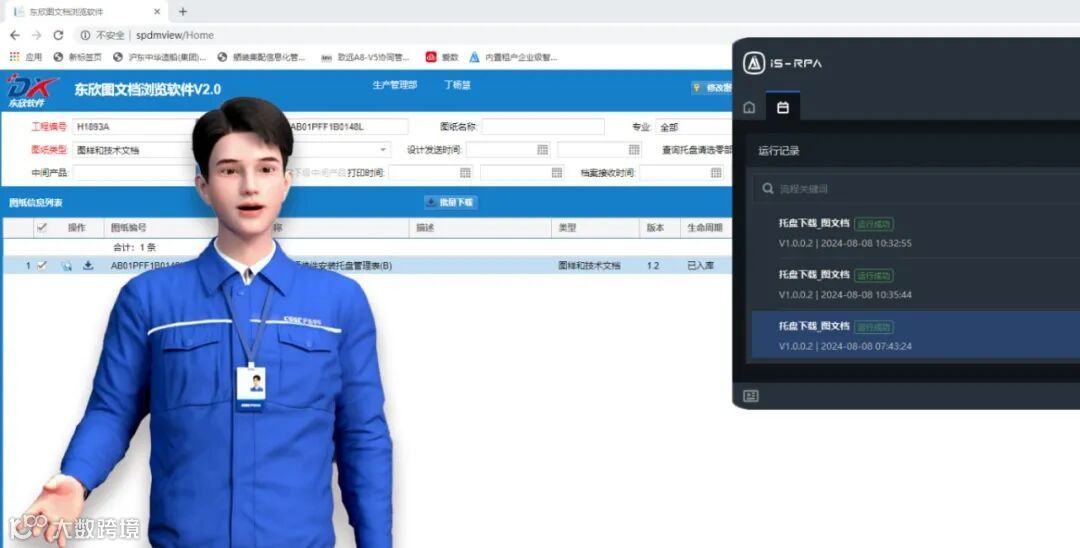Viewport: 1080px width, 548px height.
Task: Click 已入库 cell in row 1
Action: point(701,266)
